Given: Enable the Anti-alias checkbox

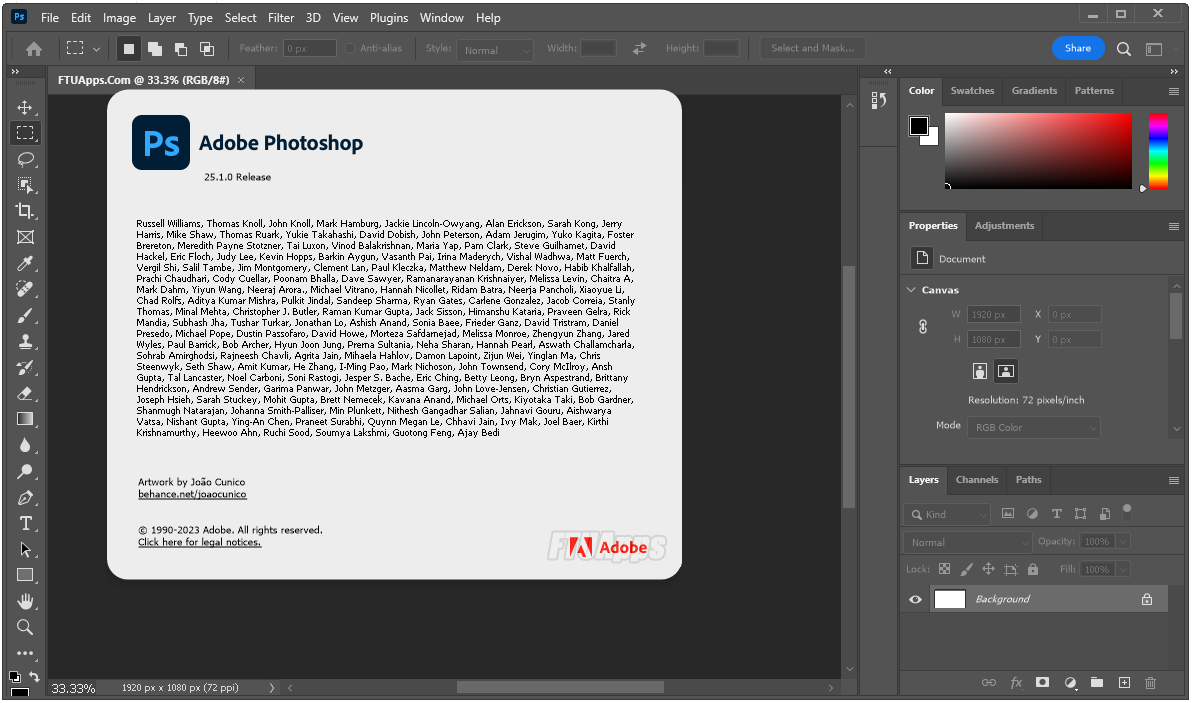Looking at the screenshot, I should (x=350, y=48).
